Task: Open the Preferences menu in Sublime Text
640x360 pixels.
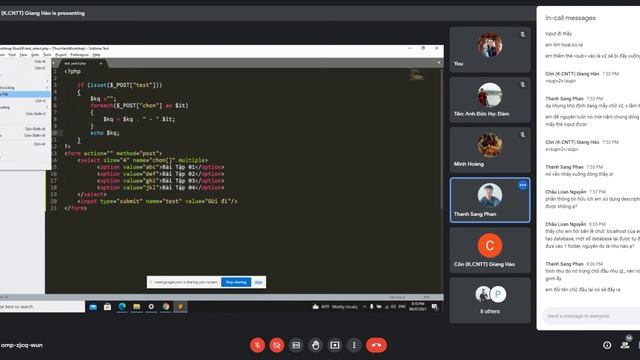Action: point(79,55)
